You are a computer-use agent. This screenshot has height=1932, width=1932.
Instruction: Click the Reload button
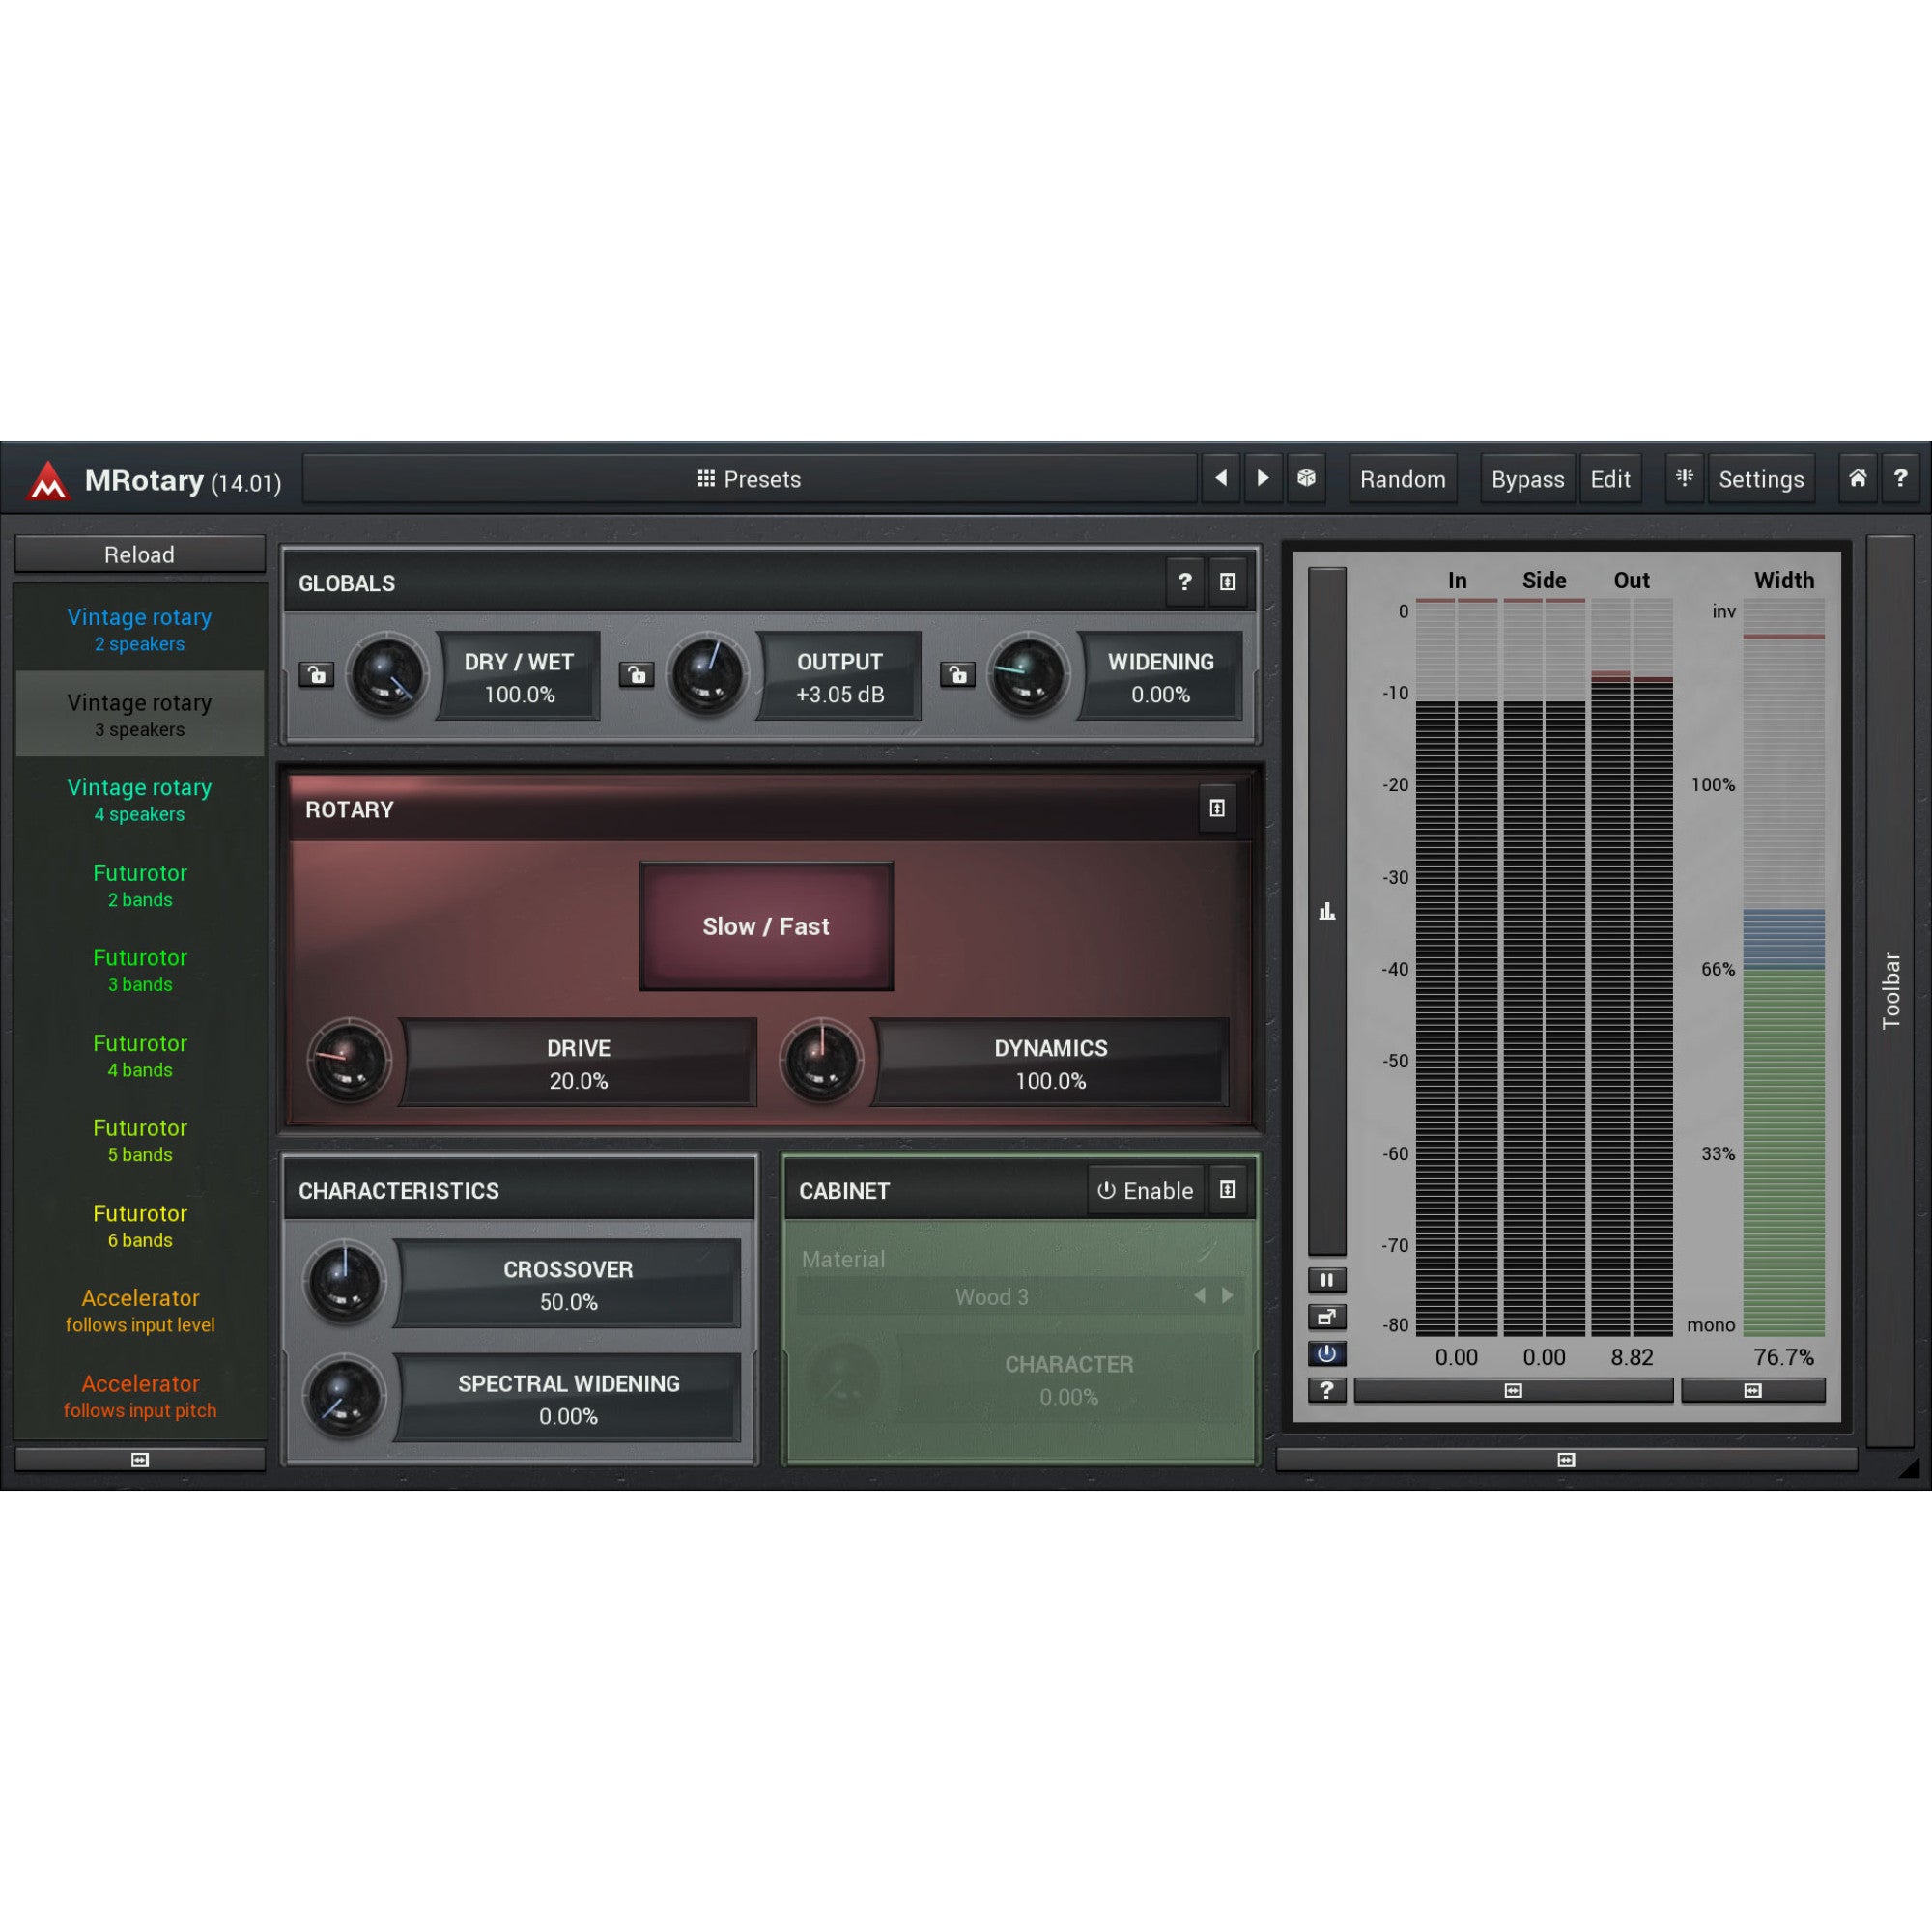140,554
